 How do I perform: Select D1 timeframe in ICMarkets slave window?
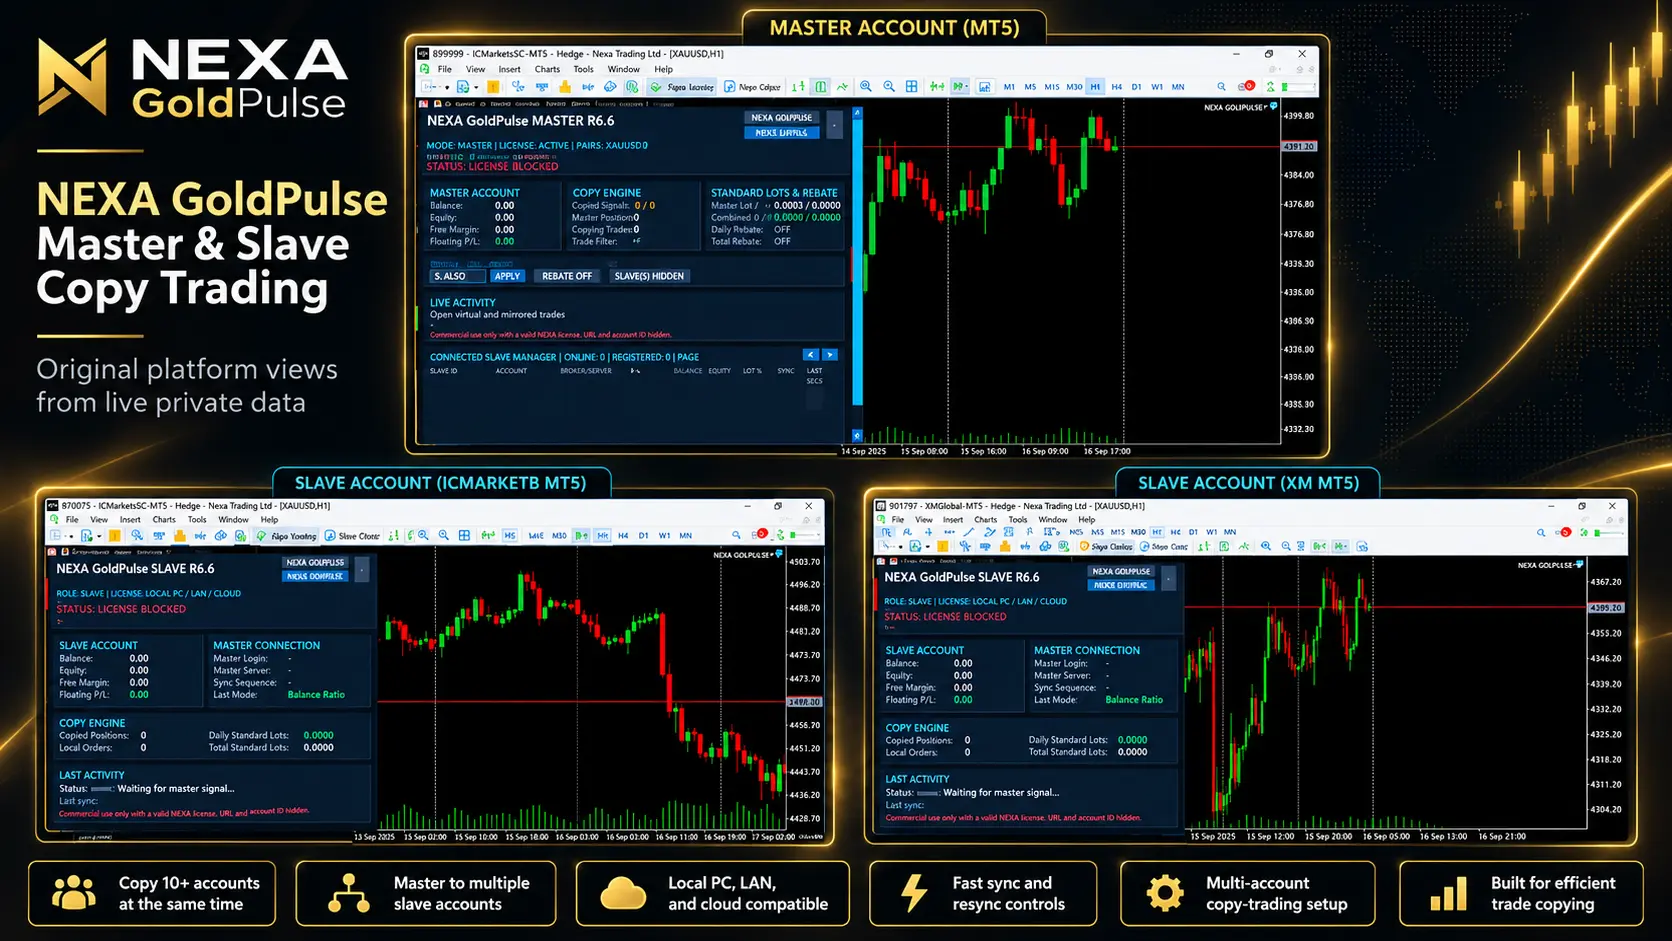(x=643, y=535)
